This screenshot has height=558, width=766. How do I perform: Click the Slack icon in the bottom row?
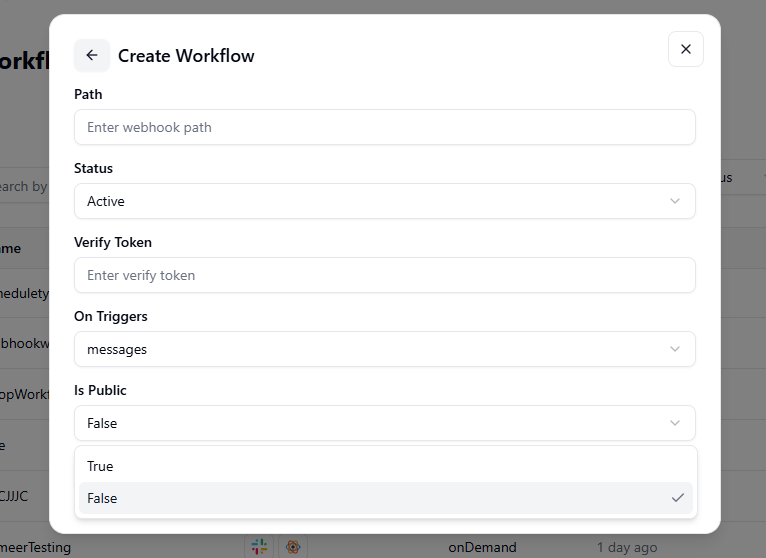point(259,546)
